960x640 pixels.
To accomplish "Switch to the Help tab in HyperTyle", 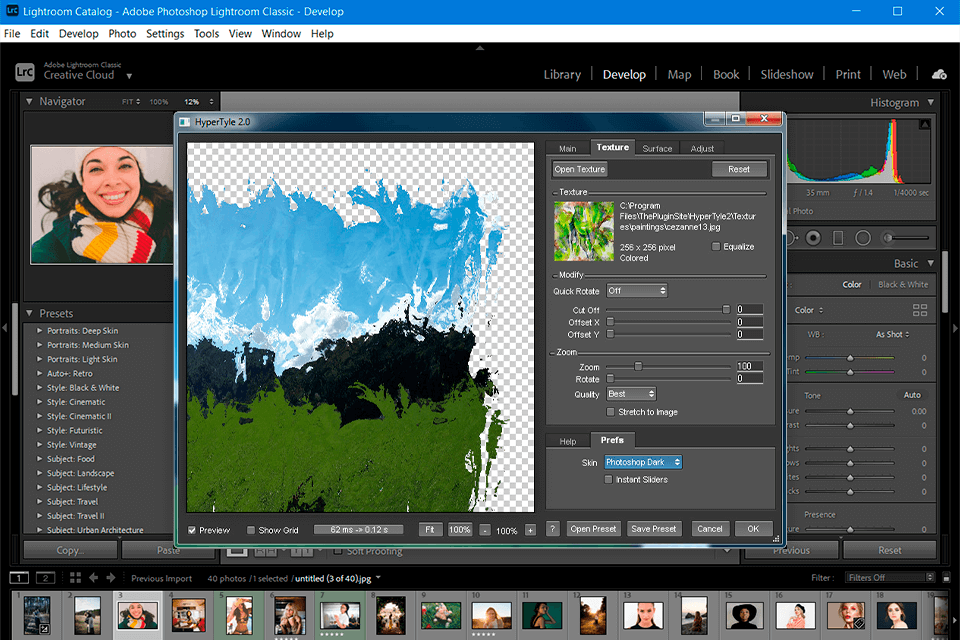I will [x=568, y=441].
